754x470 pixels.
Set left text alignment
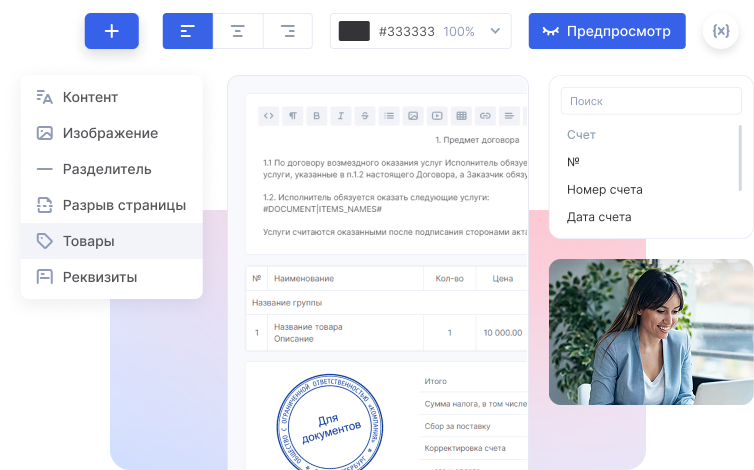point(188,31)
